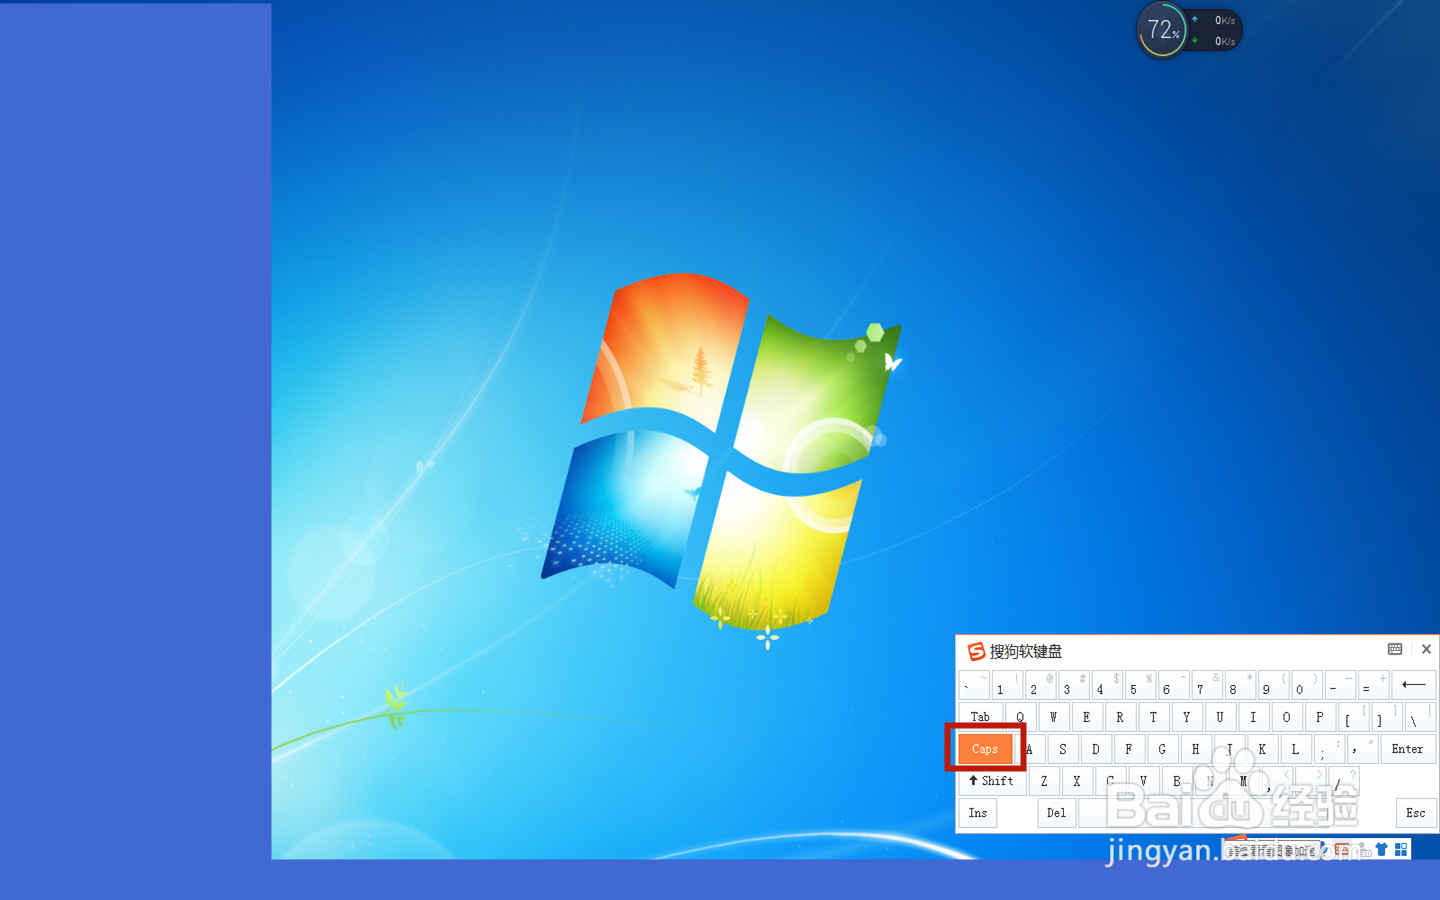
Task: Tap the P key
Action: (1320, 717)
